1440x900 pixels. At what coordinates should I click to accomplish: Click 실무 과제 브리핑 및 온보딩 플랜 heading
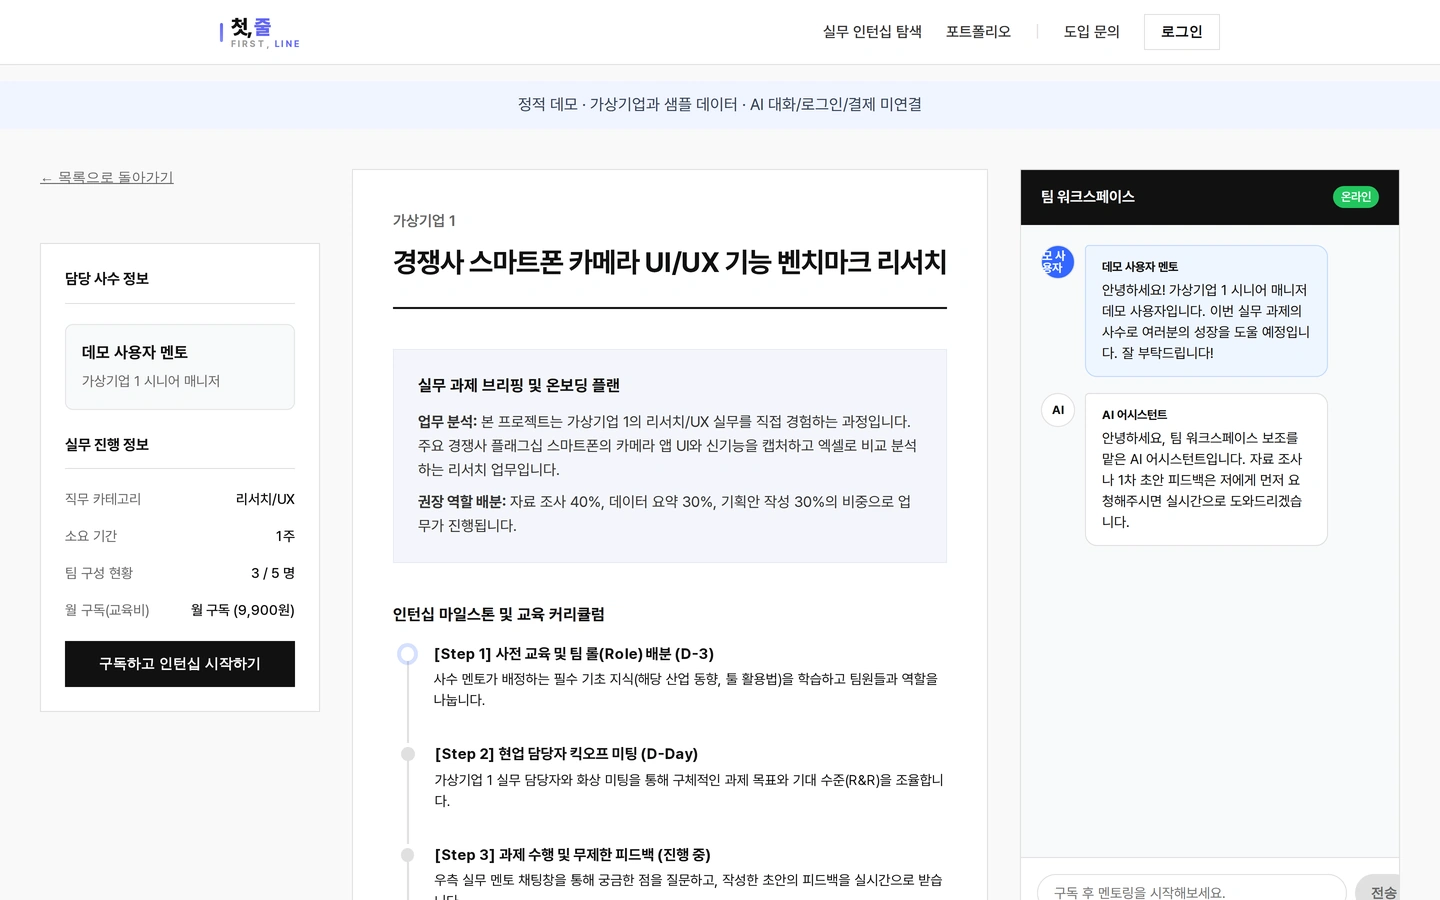[519, 386]
